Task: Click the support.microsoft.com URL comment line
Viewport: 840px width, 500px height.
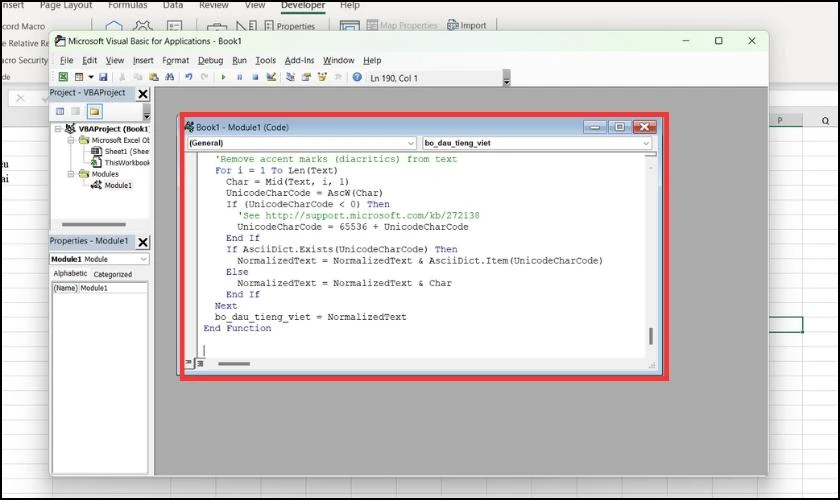Action: 358,215
